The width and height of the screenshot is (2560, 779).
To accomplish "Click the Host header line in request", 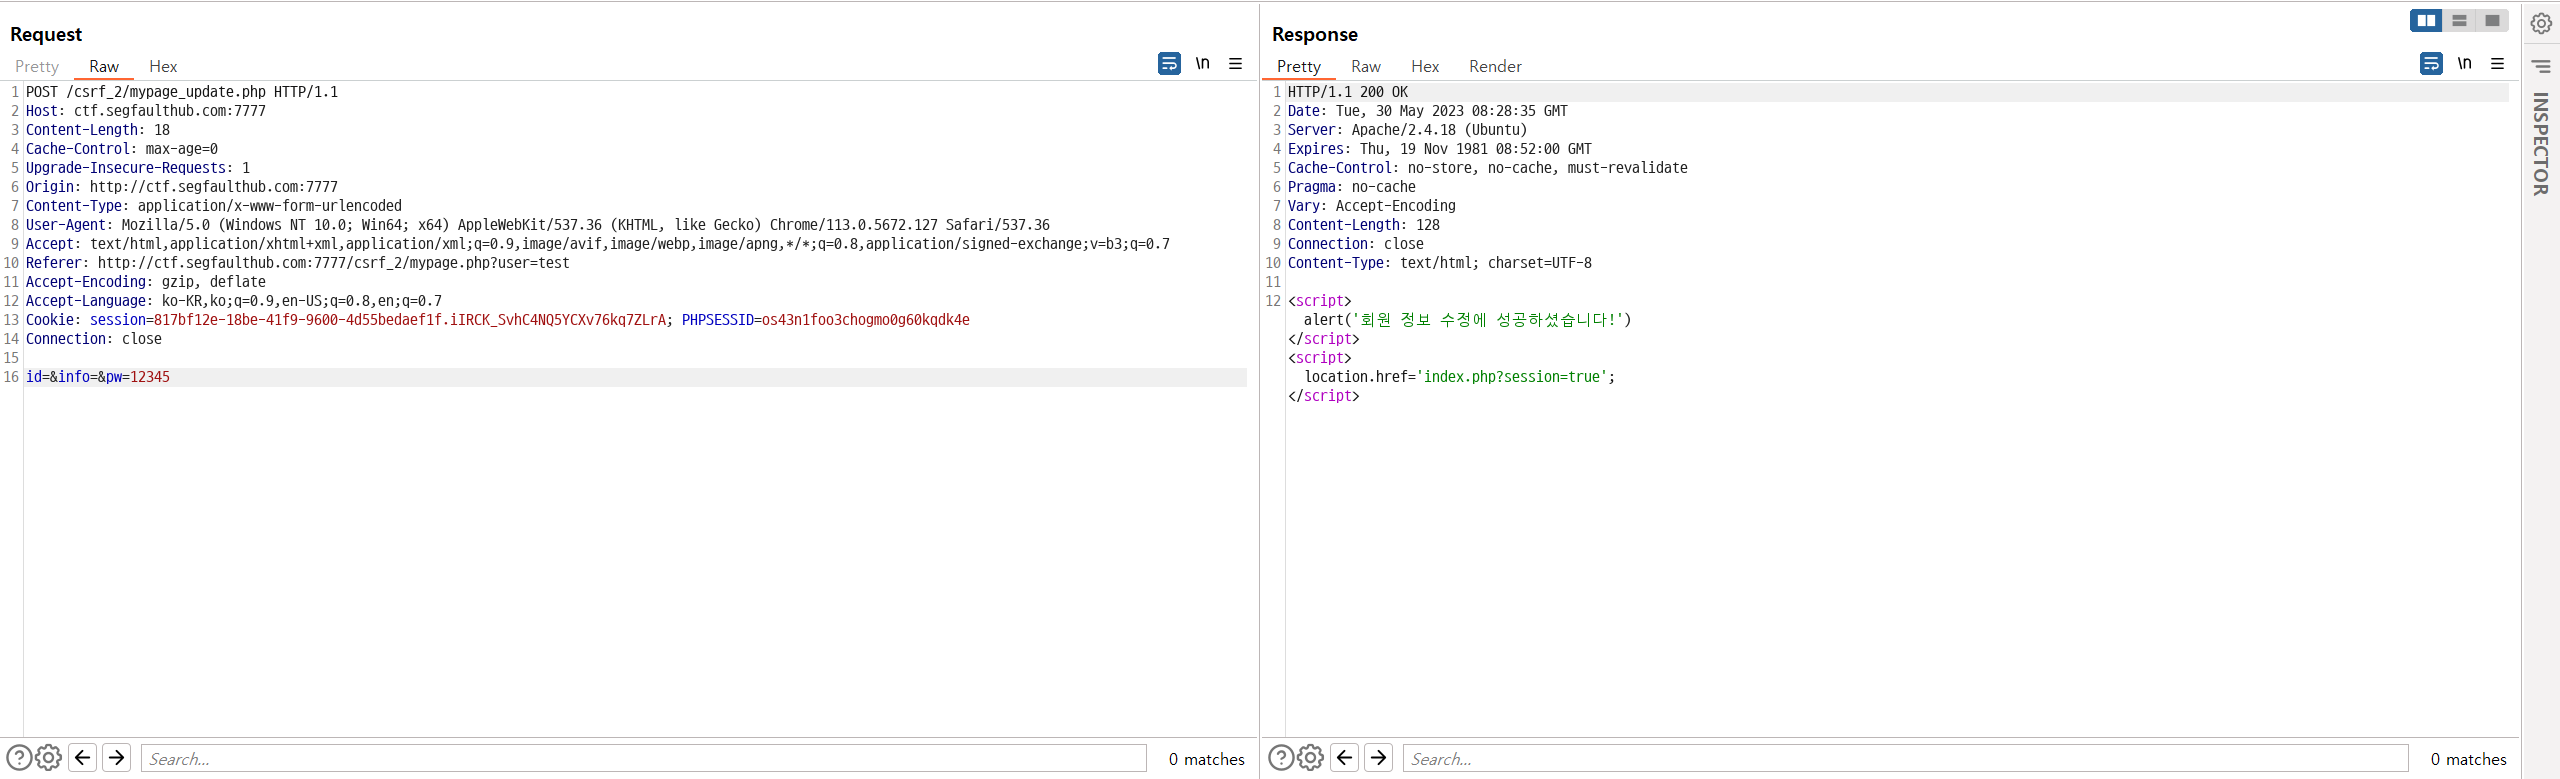I will tap(146, 111).
